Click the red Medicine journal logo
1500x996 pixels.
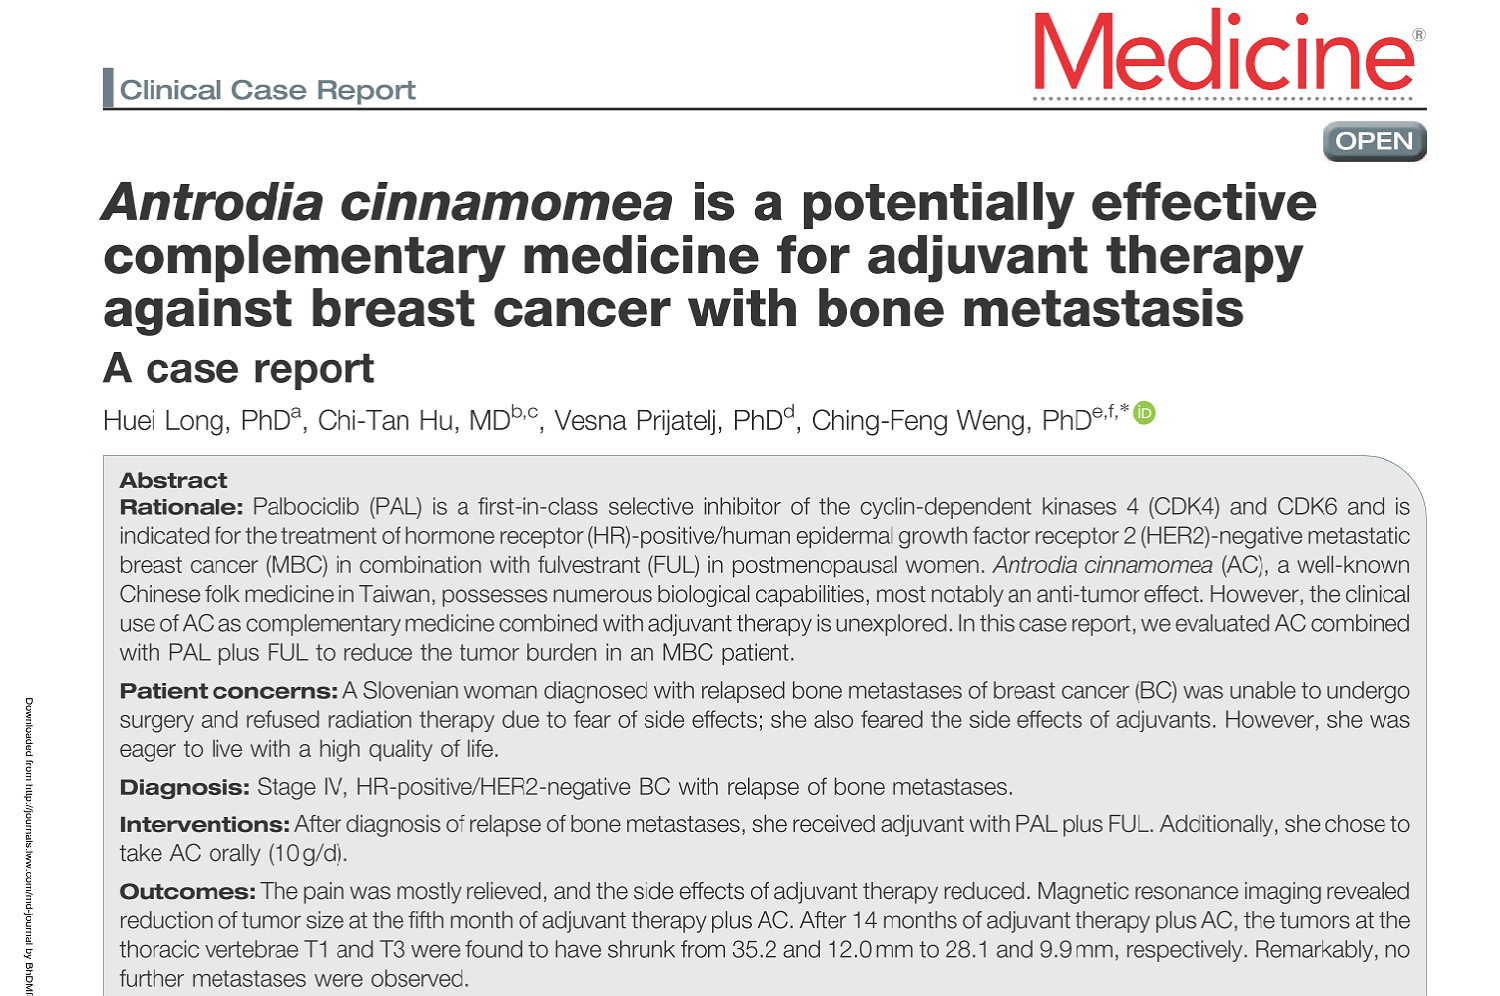coord(1223,52)
